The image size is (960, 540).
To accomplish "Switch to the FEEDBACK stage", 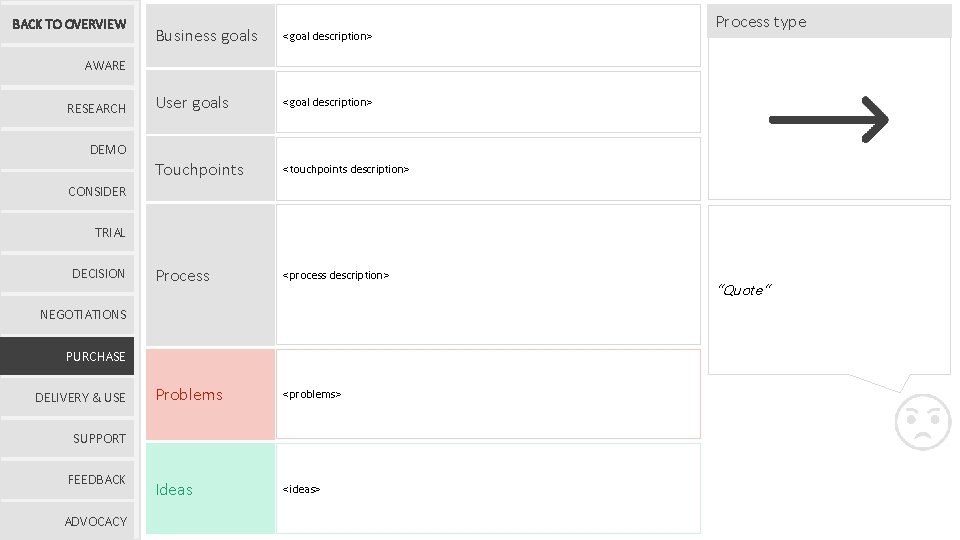I will 68,479.
